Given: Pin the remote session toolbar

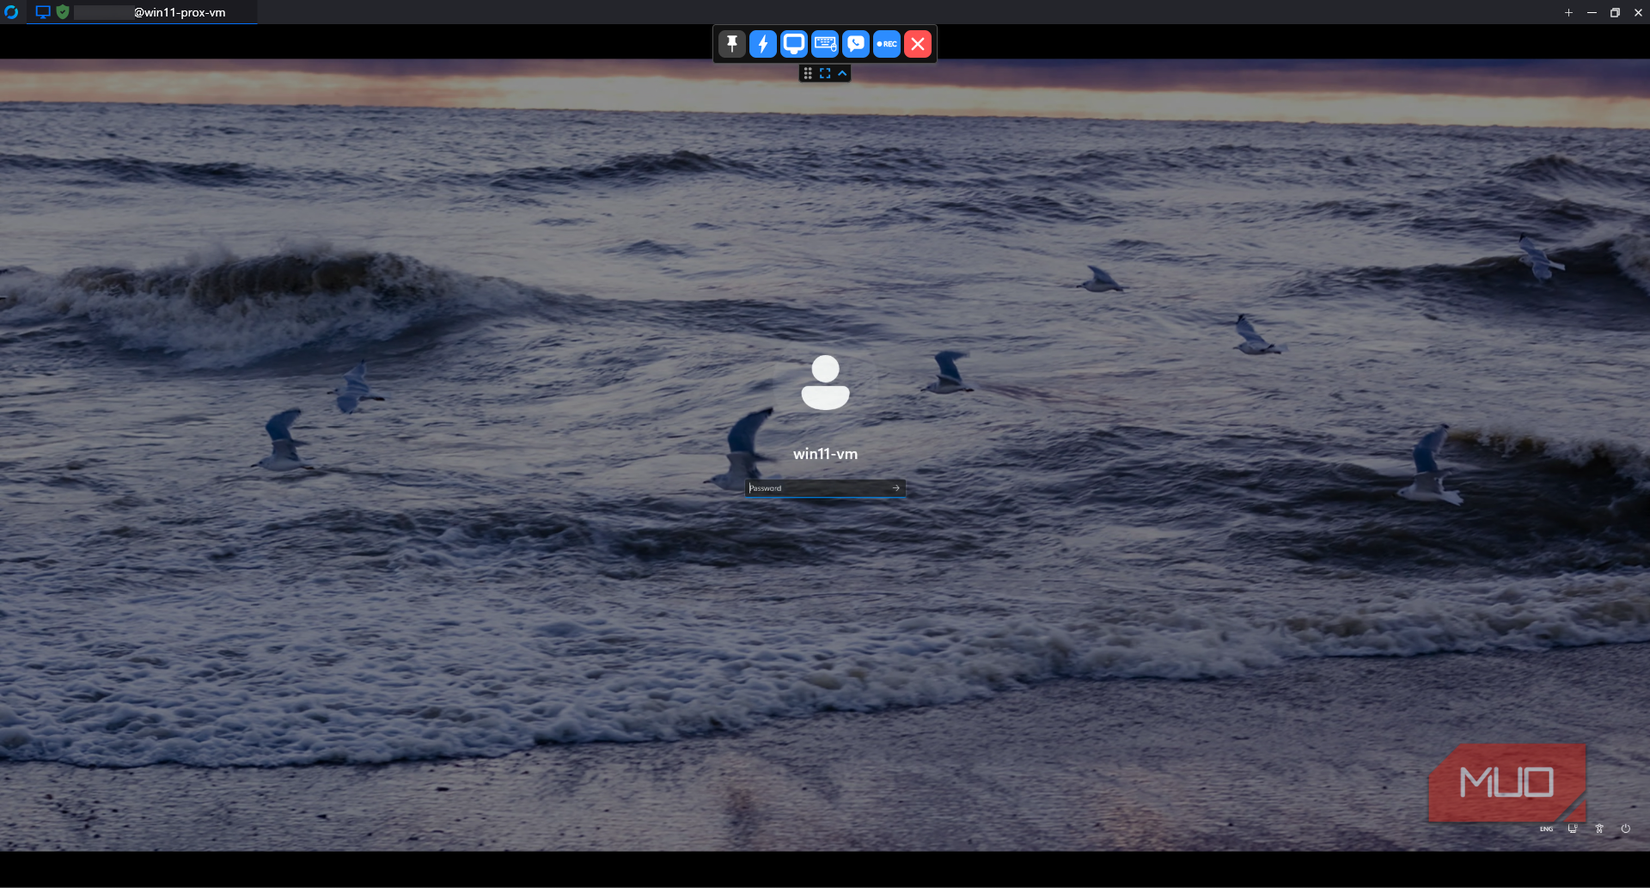Looking at the screenshot, I should click(x=732, y=44).
